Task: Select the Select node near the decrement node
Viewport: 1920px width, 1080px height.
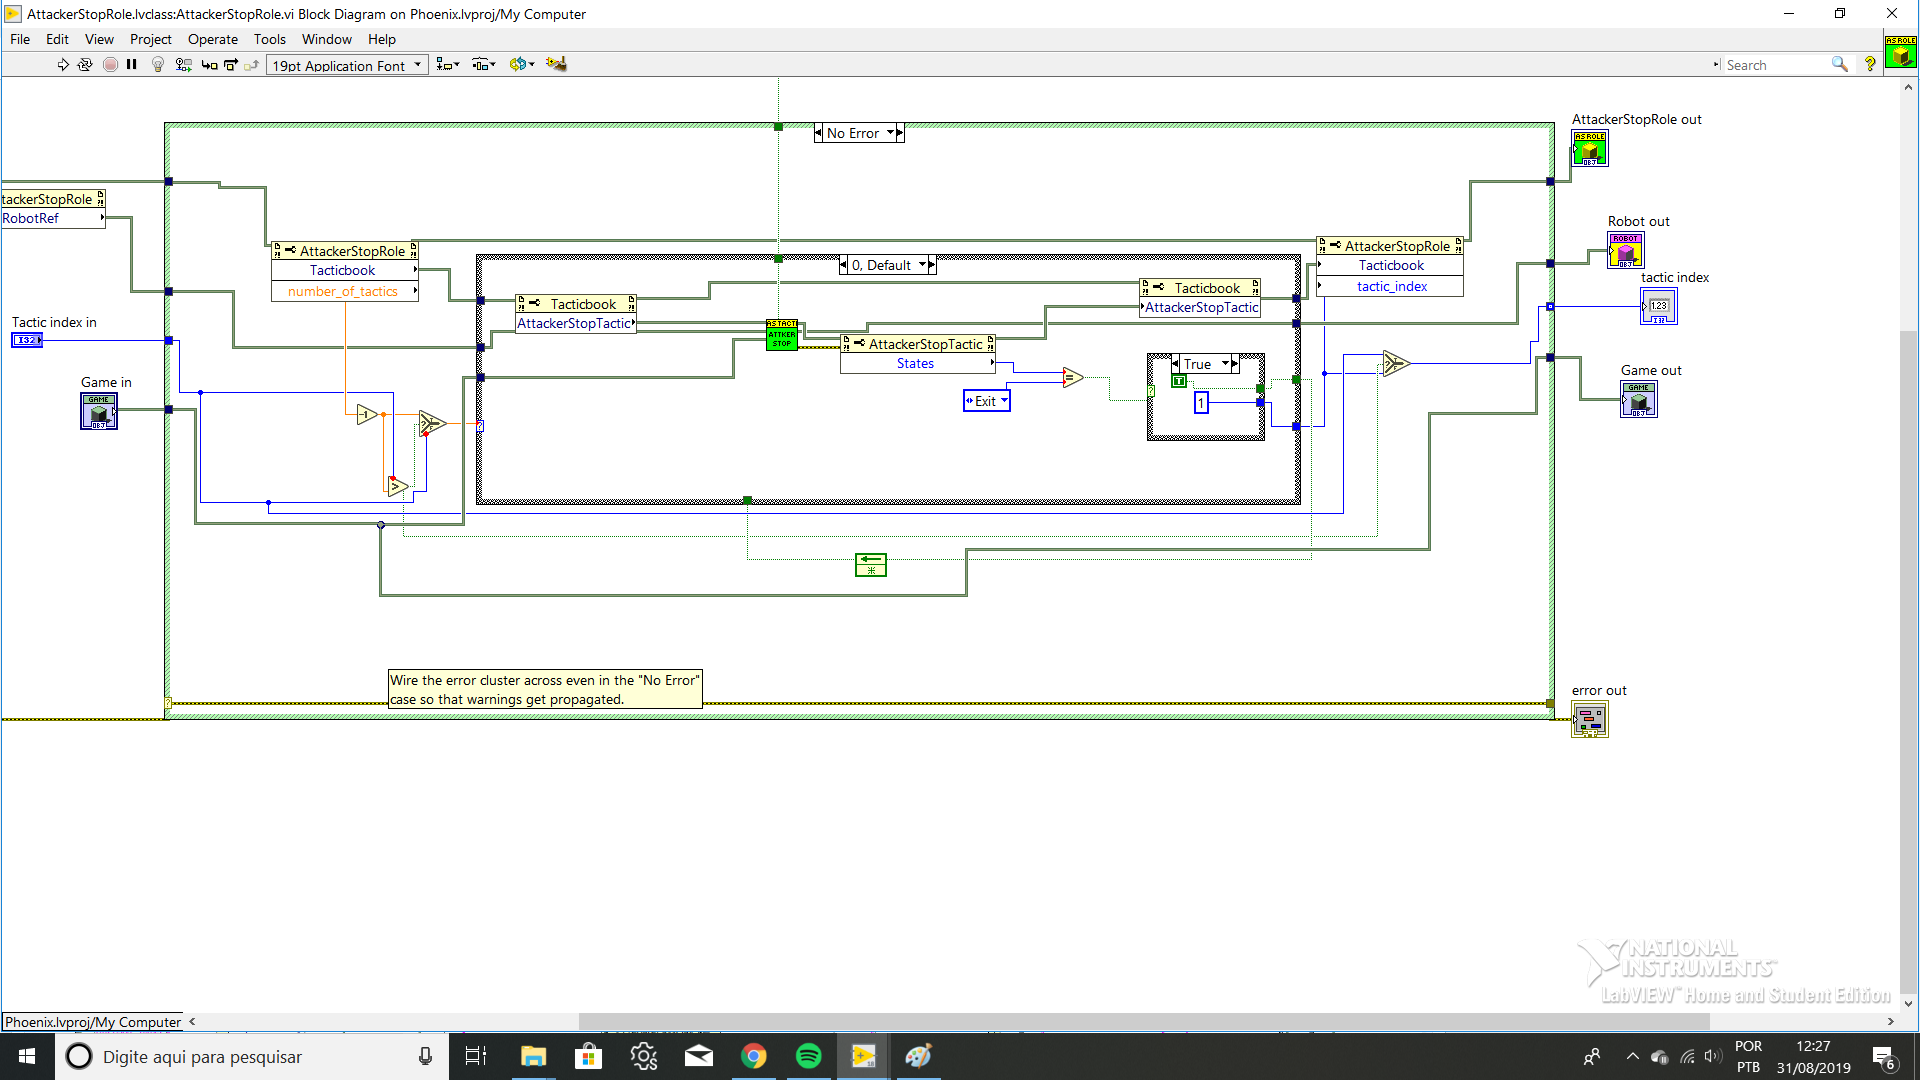Action: click(x=432, y=423)
